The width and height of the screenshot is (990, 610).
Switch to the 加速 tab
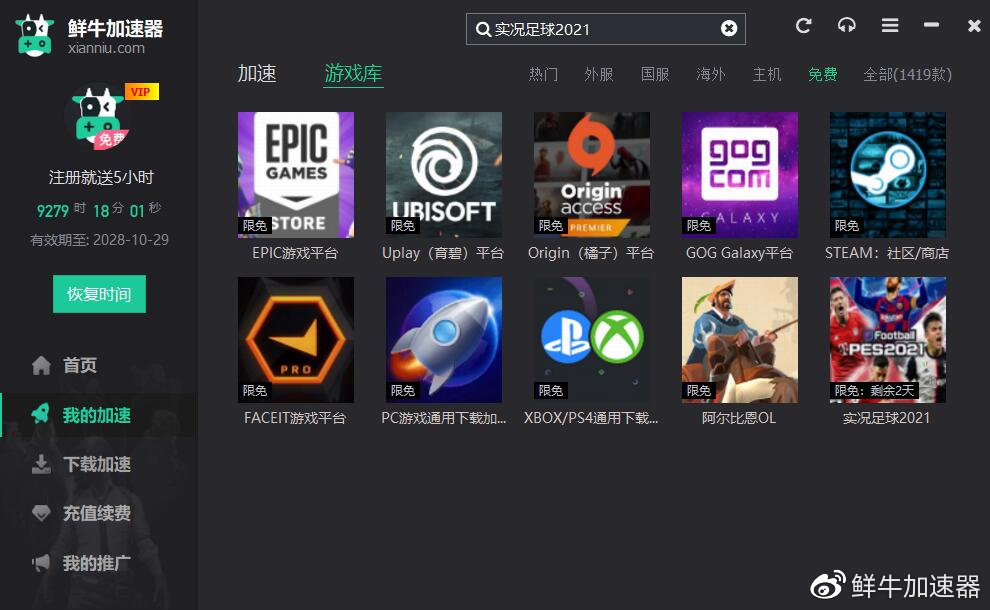pyautogui.click(x=258, y=72)
